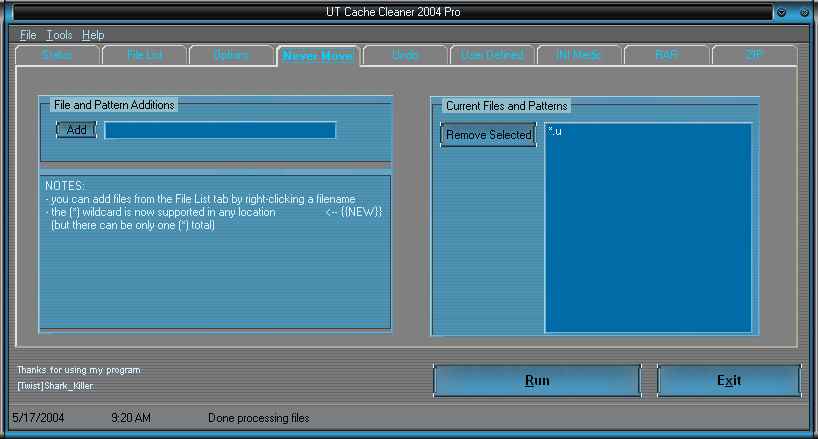Click the Exit button
Viewport: 818px width, 439px height.
729,381
